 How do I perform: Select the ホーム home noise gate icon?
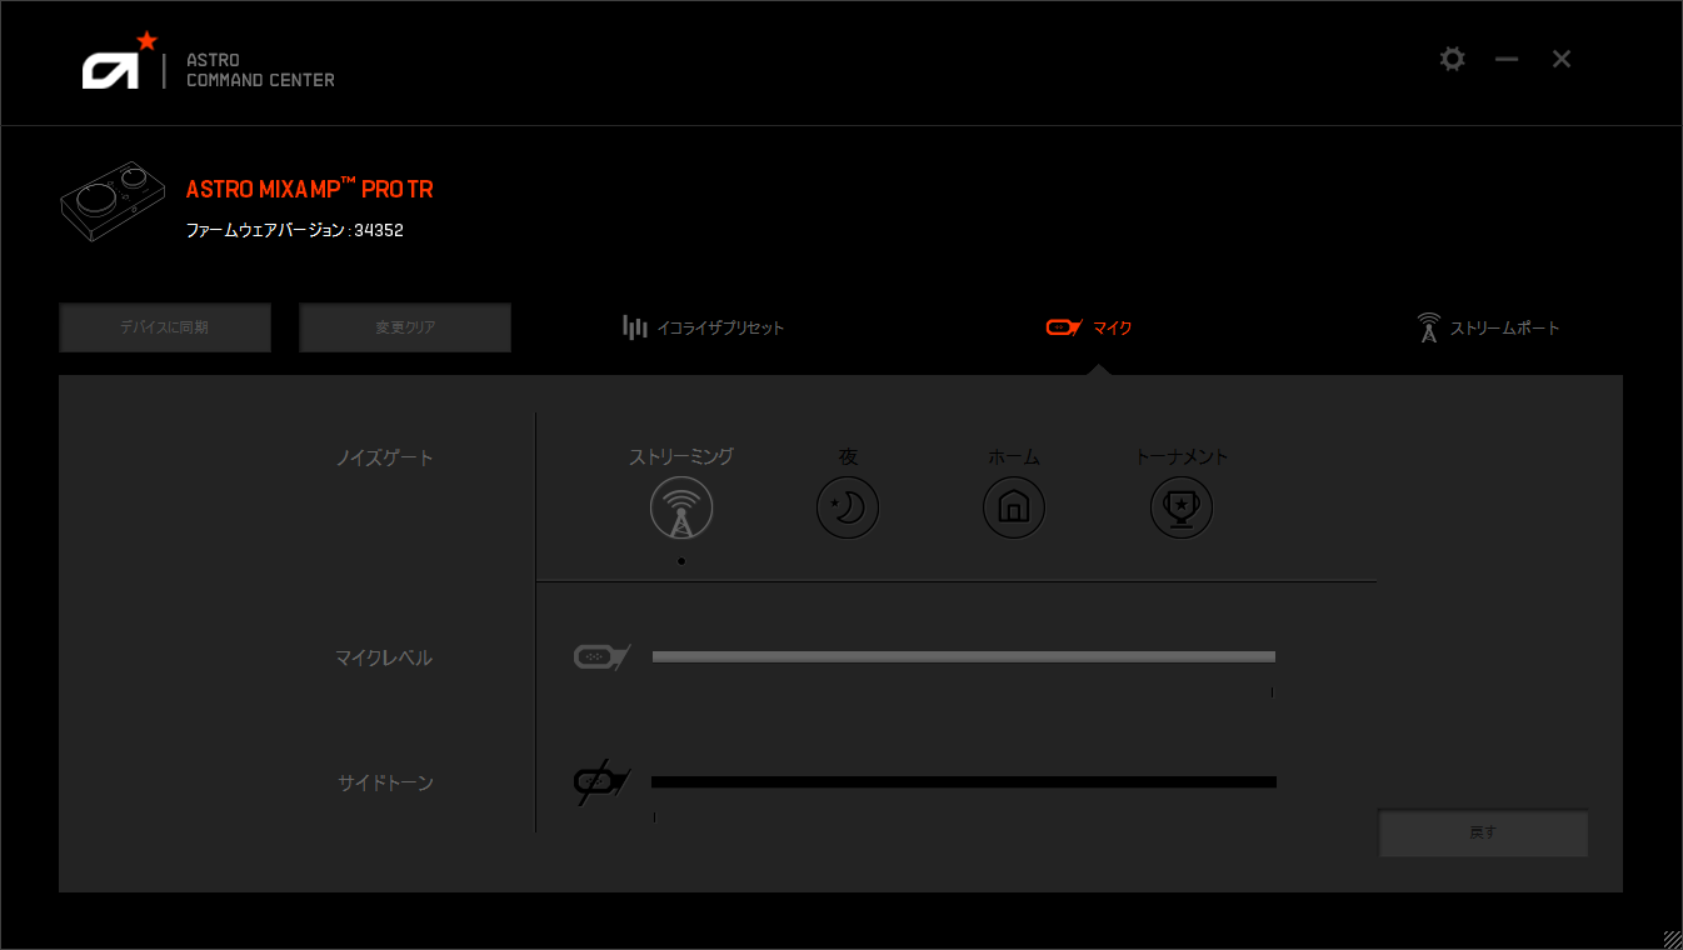click(1014, 508)
